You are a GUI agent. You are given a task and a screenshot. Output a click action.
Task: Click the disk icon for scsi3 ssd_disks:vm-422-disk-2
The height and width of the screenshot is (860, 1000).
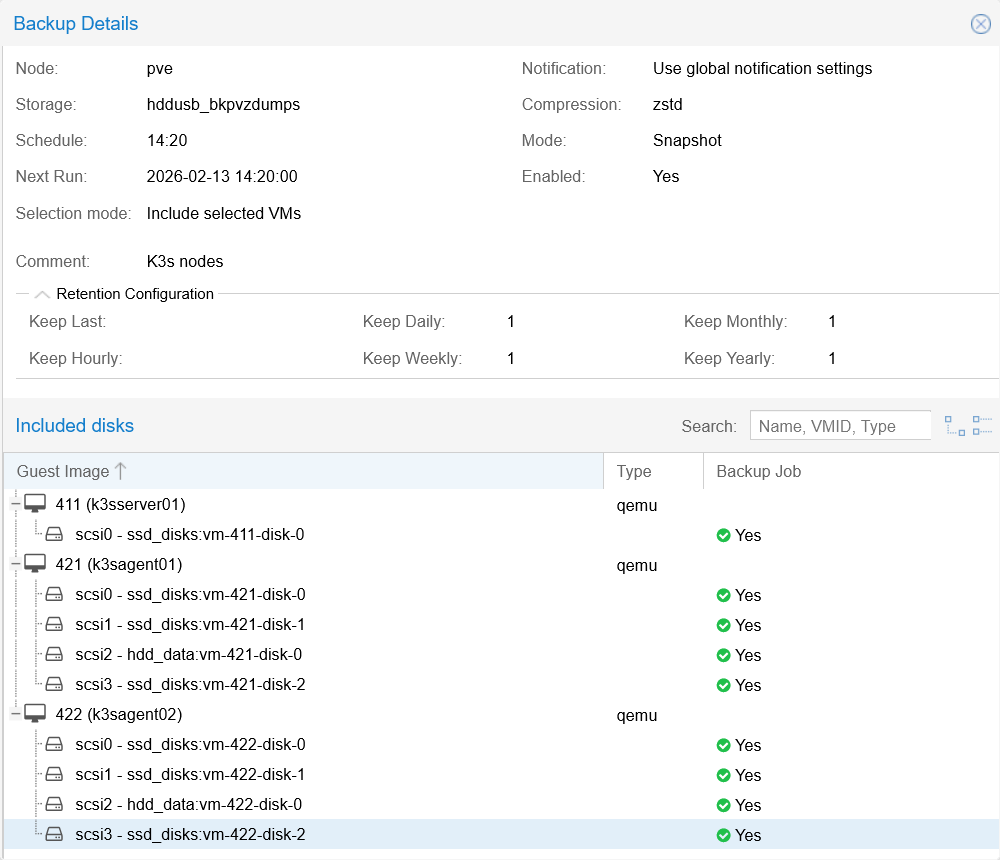pos(53,834)
